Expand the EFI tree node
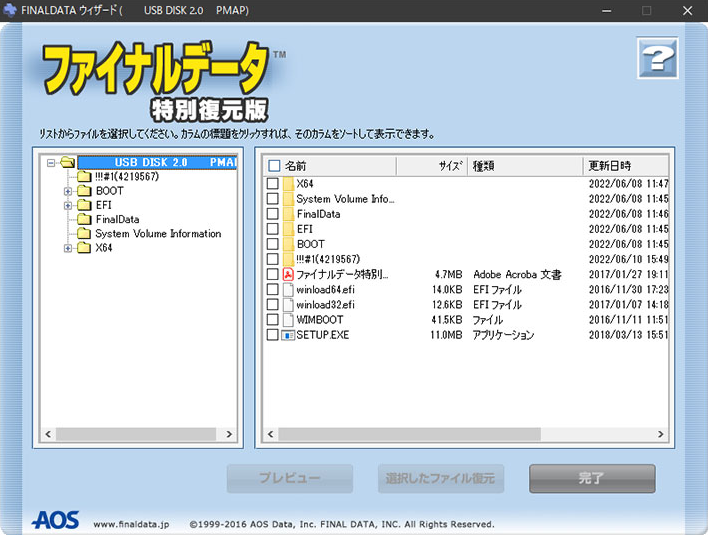 coord(68,205)
